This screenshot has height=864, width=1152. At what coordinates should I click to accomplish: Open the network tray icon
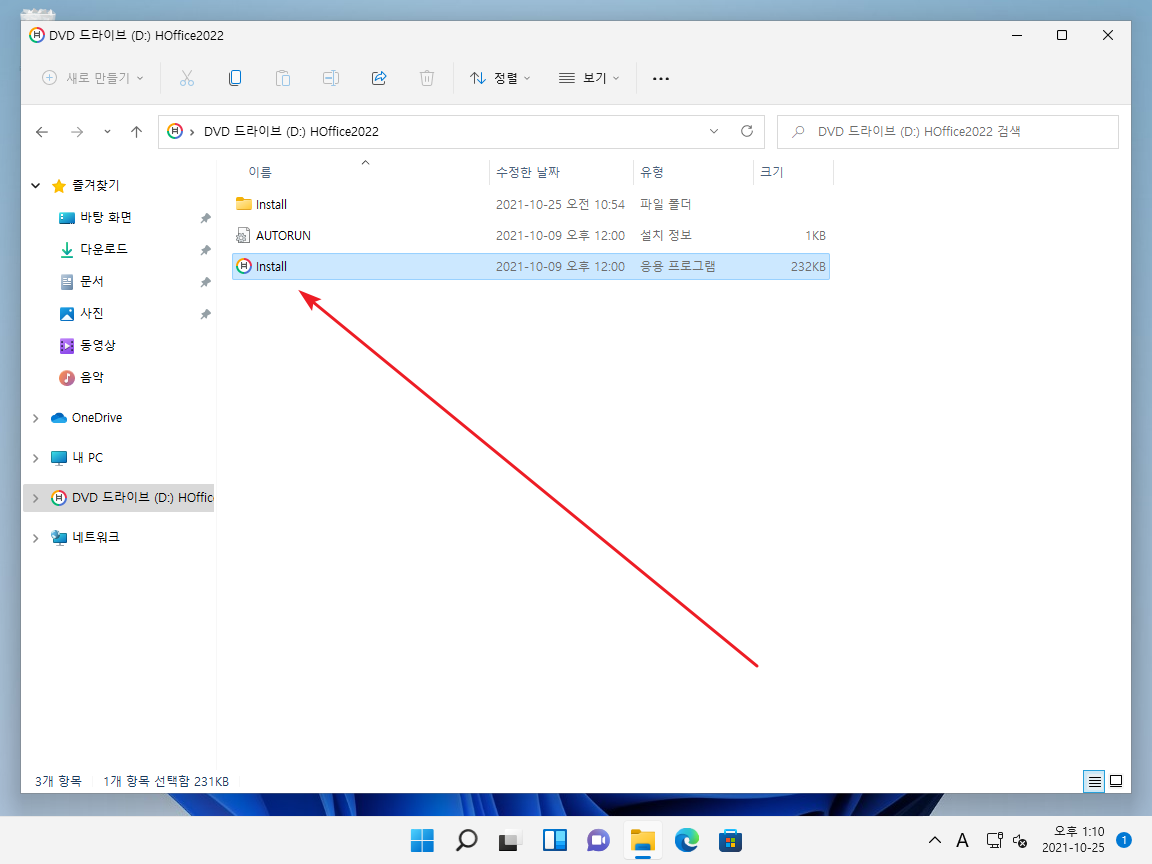pyautogui.click(x=994, y=840)
